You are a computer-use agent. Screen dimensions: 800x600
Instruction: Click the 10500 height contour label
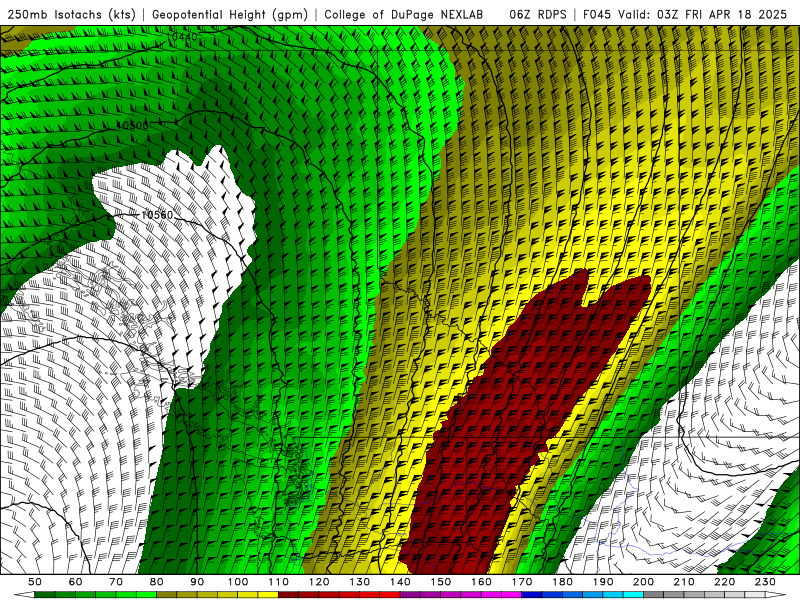click(x=133, y=125)
